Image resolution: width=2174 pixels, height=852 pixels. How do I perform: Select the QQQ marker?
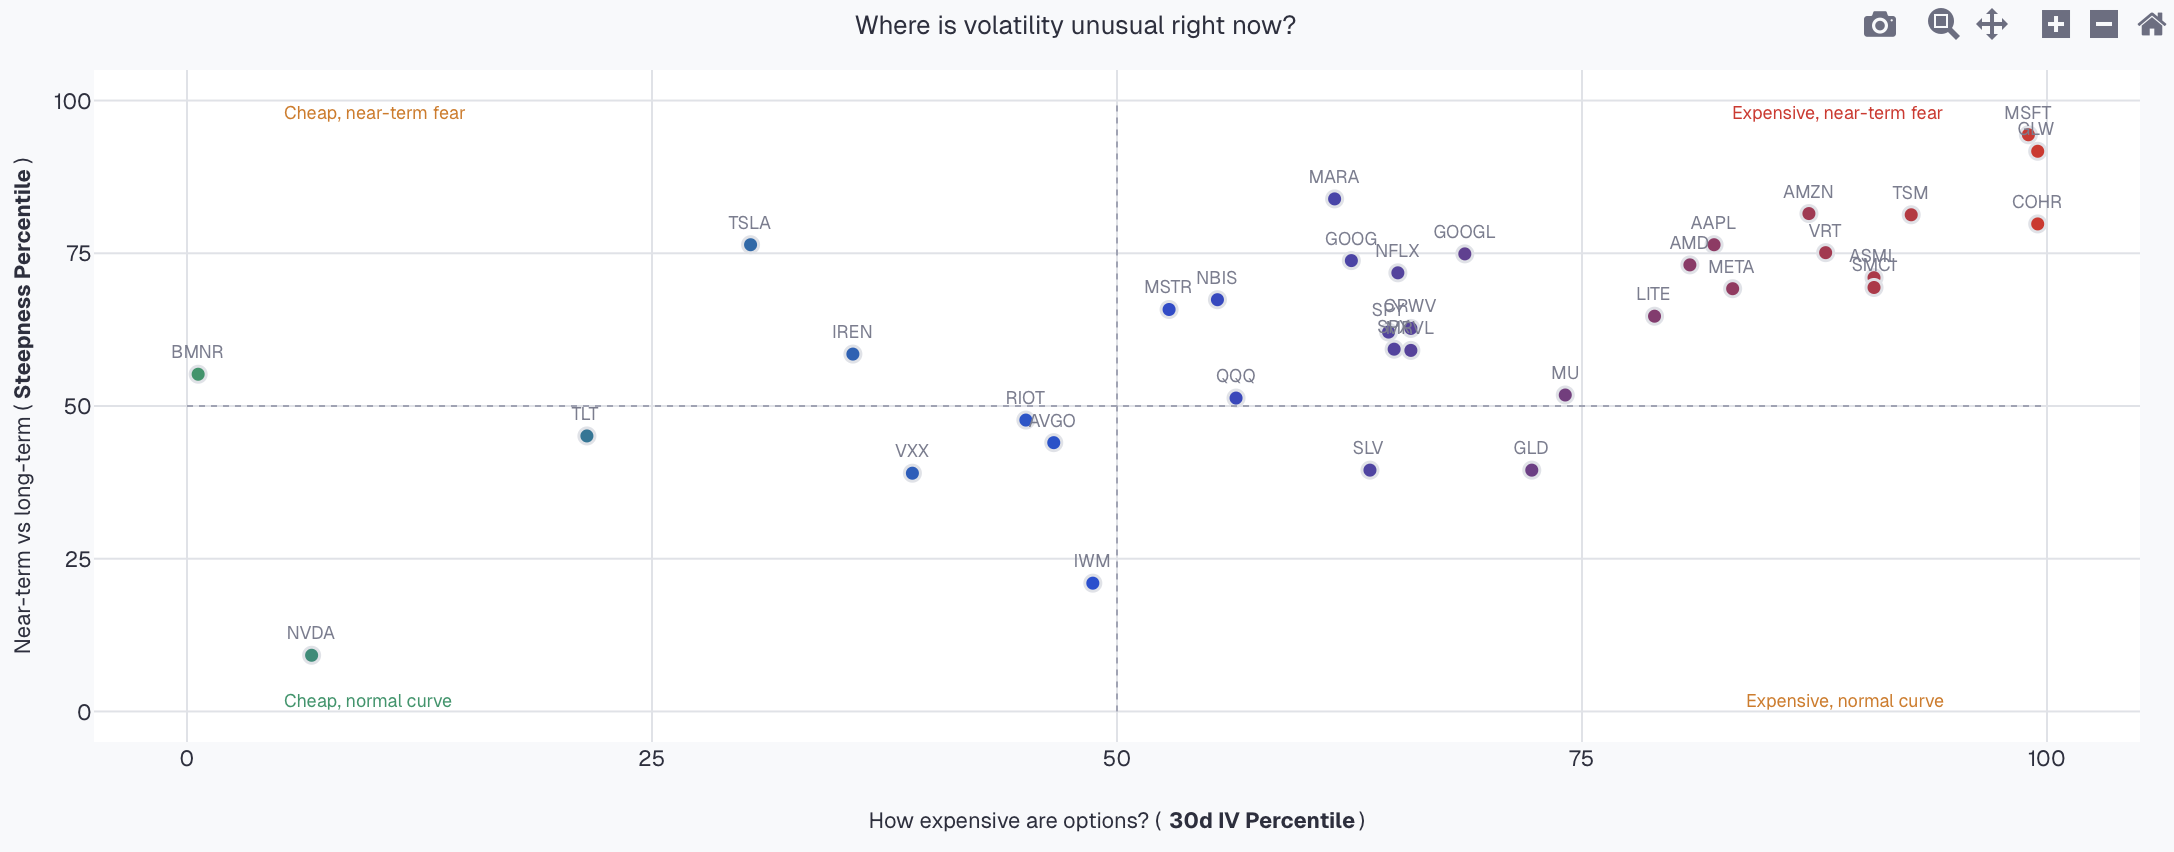[1236, 397]
